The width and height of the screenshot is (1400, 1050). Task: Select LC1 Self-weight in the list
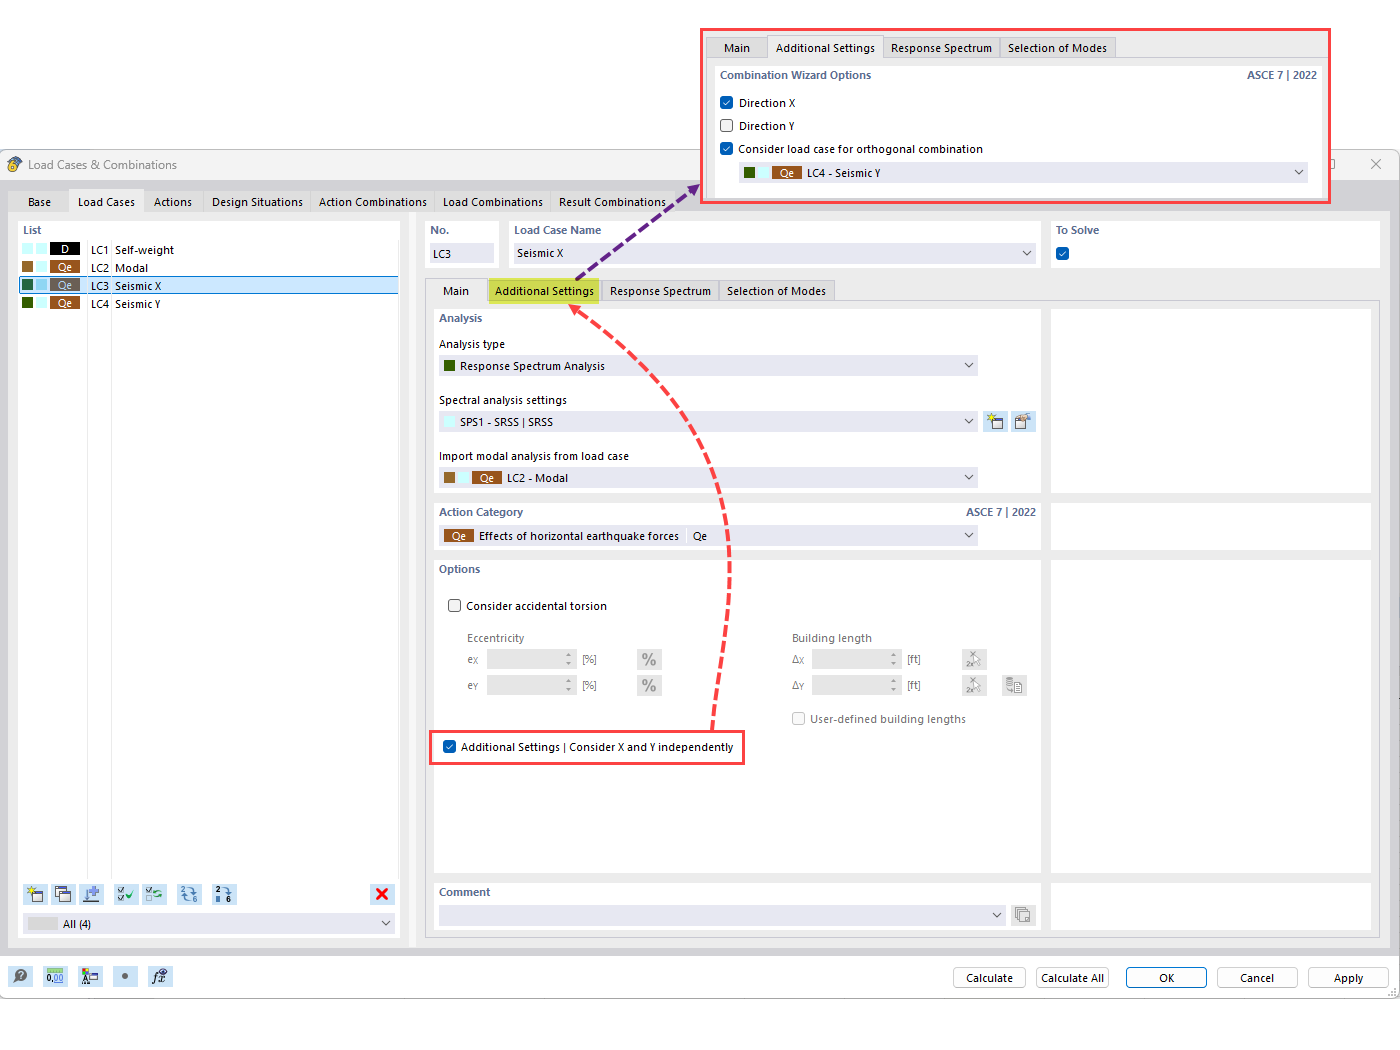208,249
